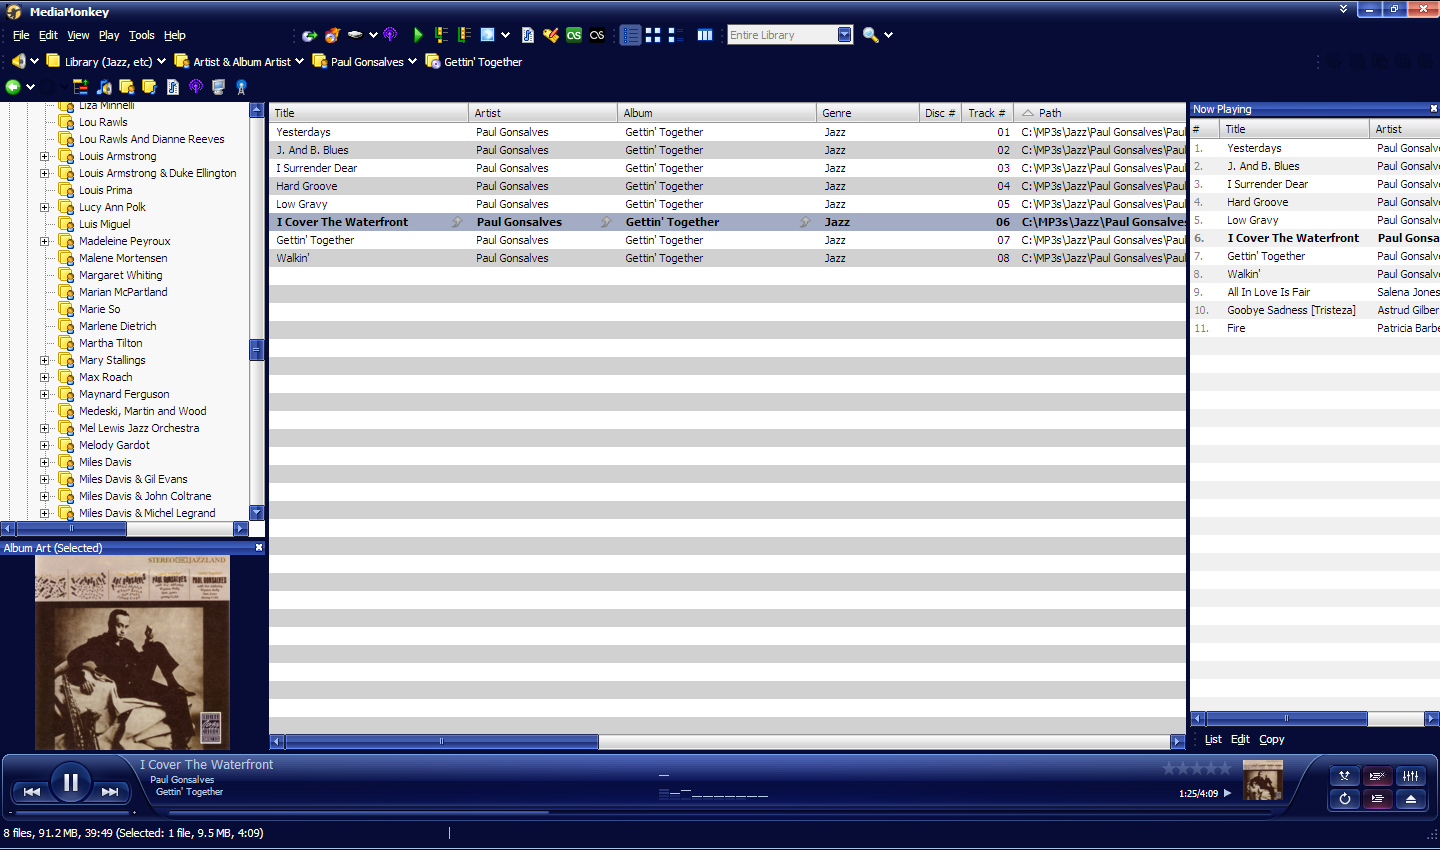Go to the previous track
Image resolution: width=1440 pixels, height=850 pixels.
(x=32, y=791)
